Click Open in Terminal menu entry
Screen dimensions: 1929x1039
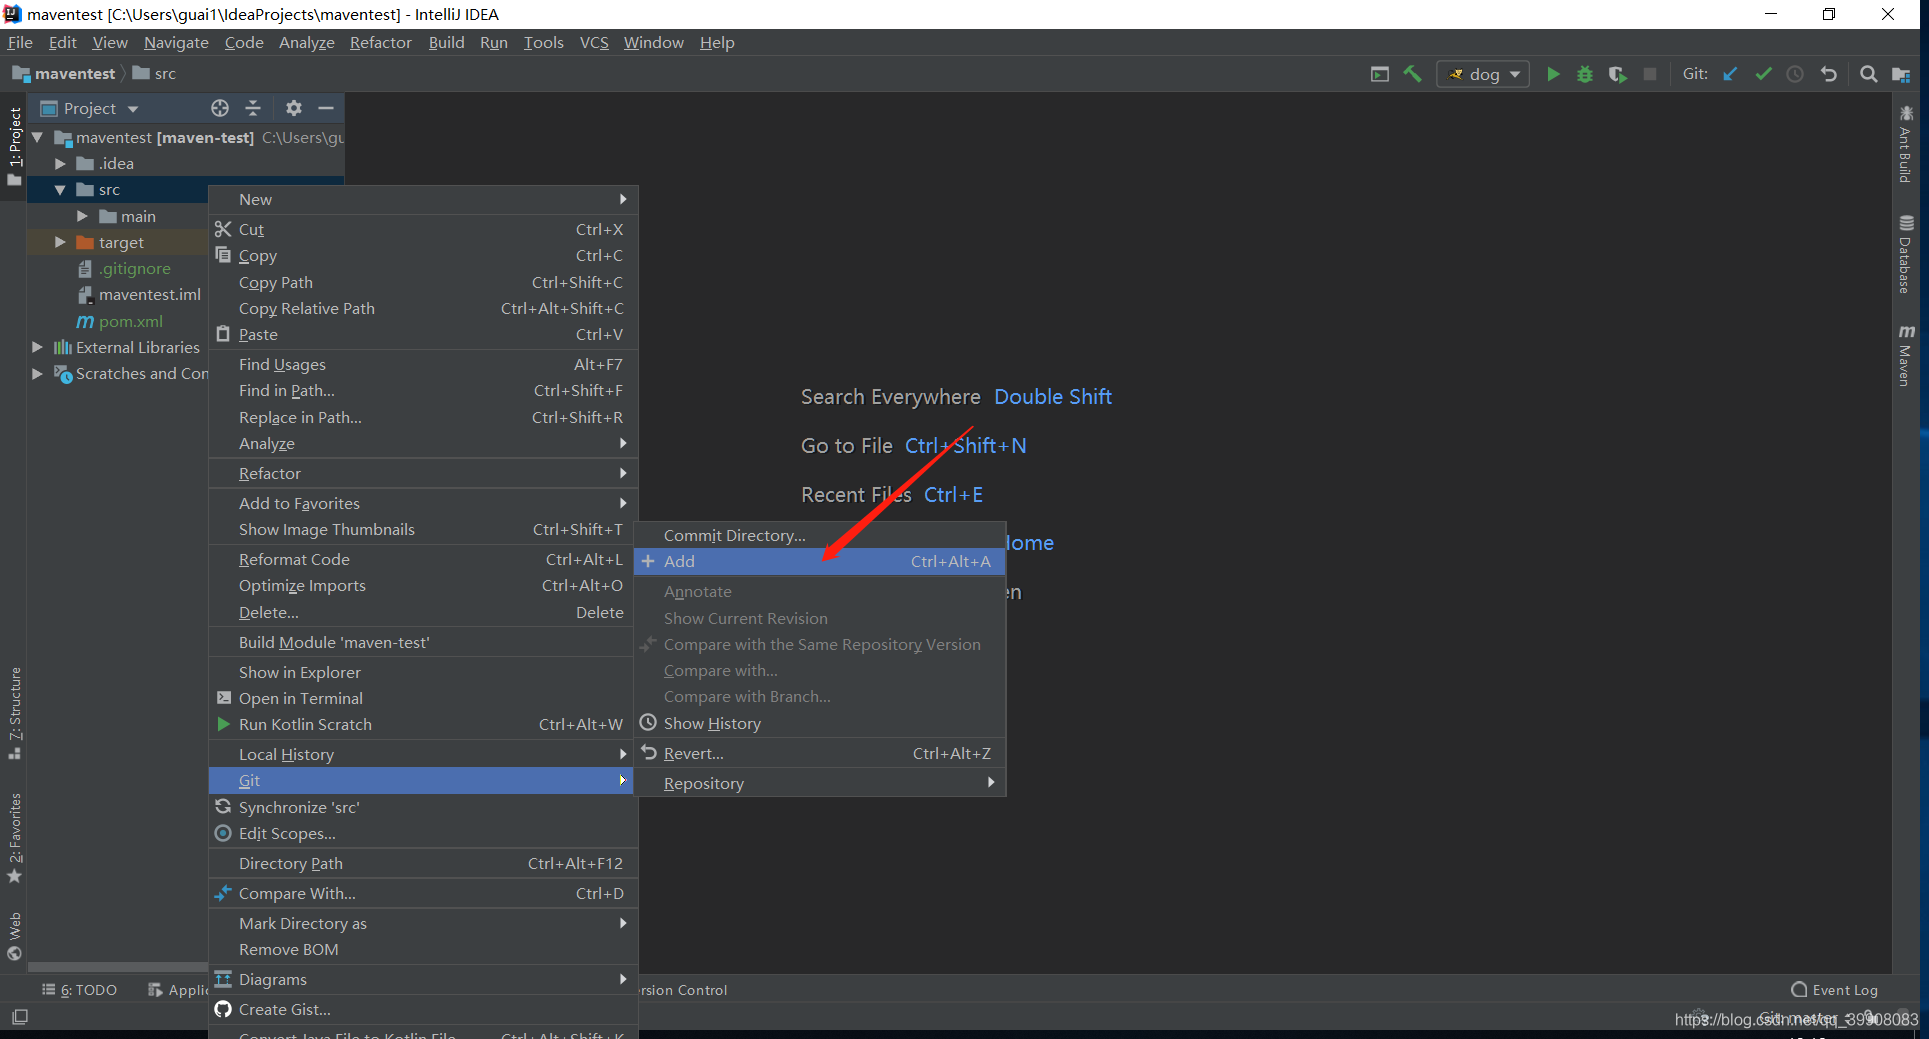click(422, 698)
